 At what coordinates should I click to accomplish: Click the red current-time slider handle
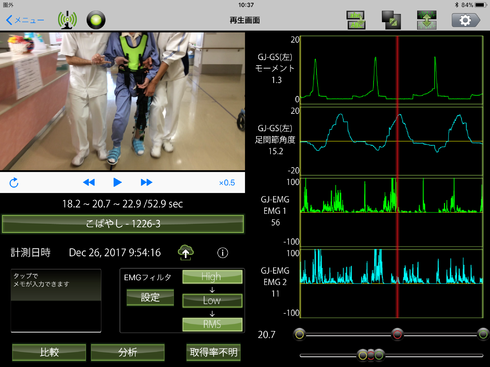pyautogui.click(x=397, y=334)
